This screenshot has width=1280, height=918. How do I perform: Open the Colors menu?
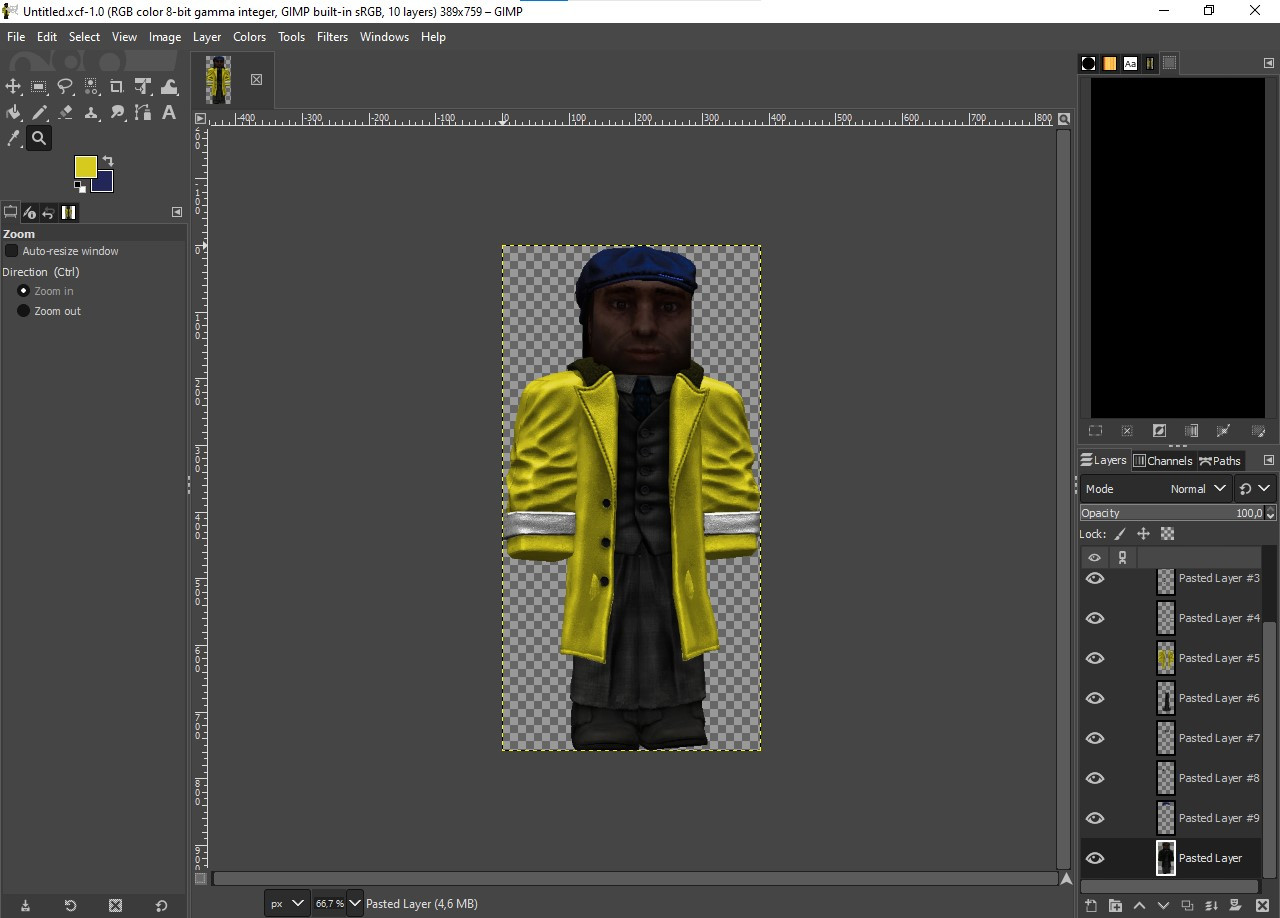click(249, 37)
